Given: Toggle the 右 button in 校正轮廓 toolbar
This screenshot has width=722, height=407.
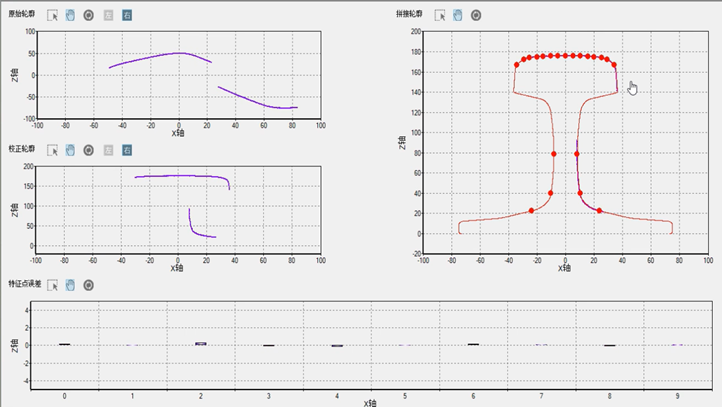Looking at the screenshot, I should [126, 150].
